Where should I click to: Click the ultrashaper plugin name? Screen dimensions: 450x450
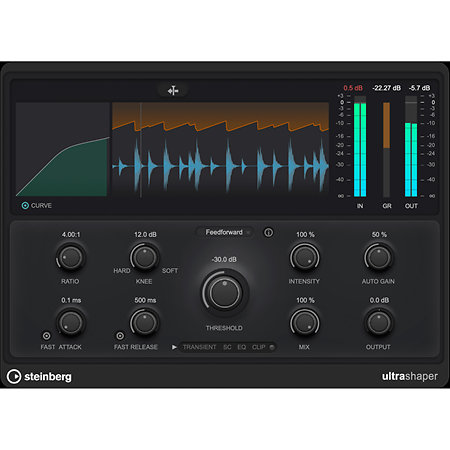click(x=410, y=376)
